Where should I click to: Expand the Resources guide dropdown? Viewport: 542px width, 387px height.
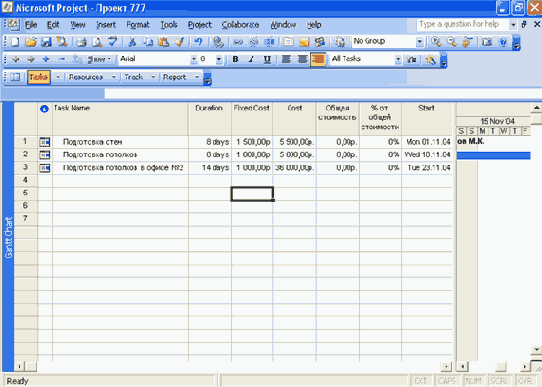tap(113, 77)
